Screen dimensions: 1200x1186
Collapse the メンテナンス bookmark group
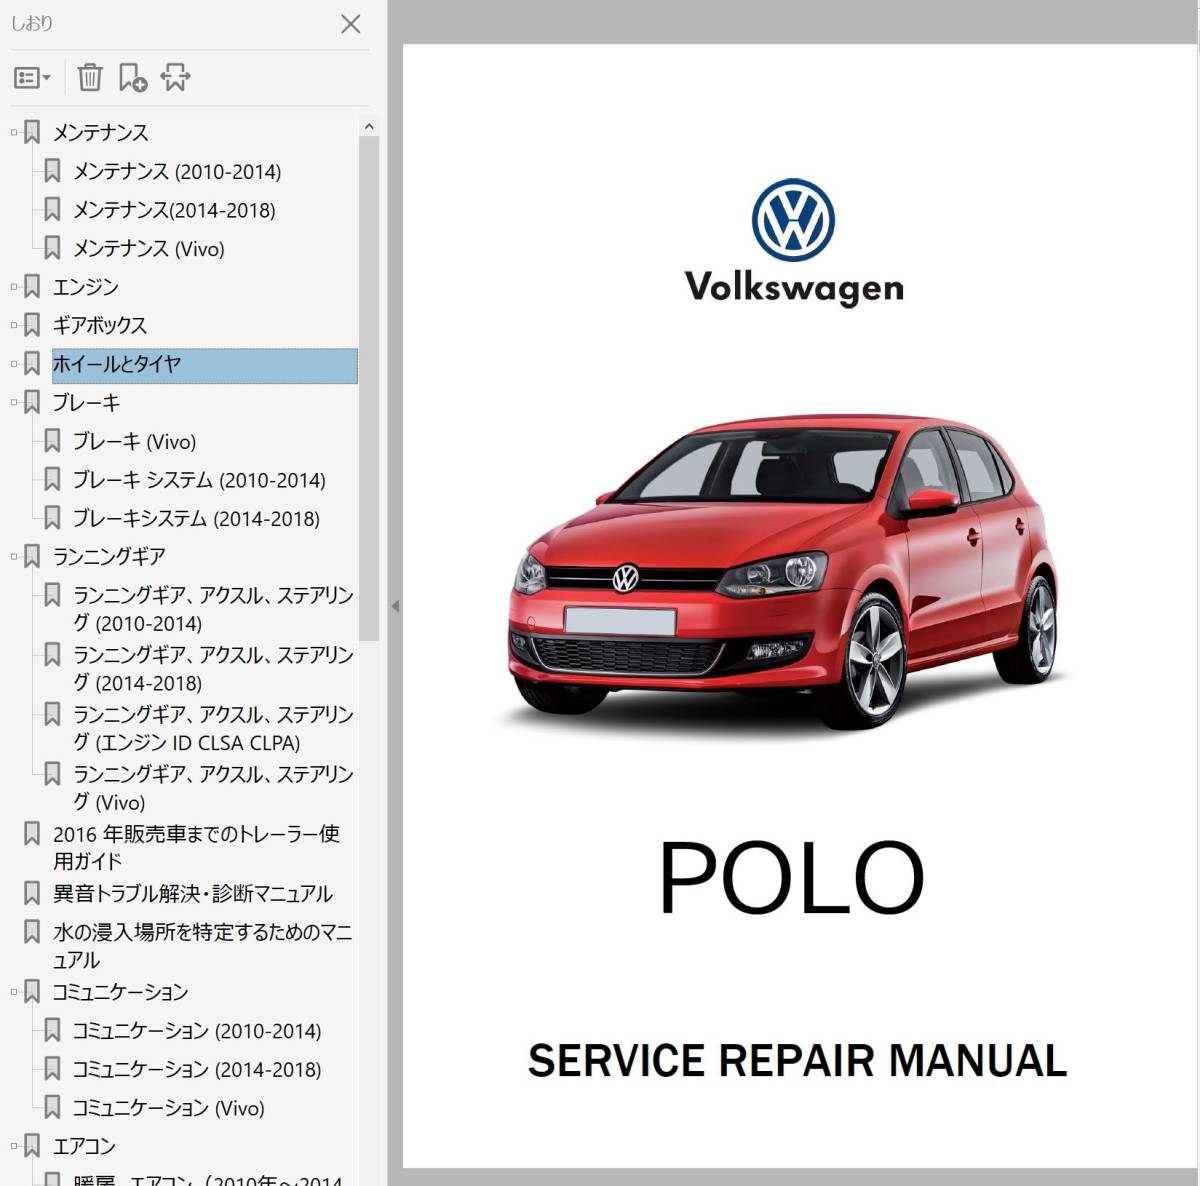pyautogui.click(x=14, y=132)
